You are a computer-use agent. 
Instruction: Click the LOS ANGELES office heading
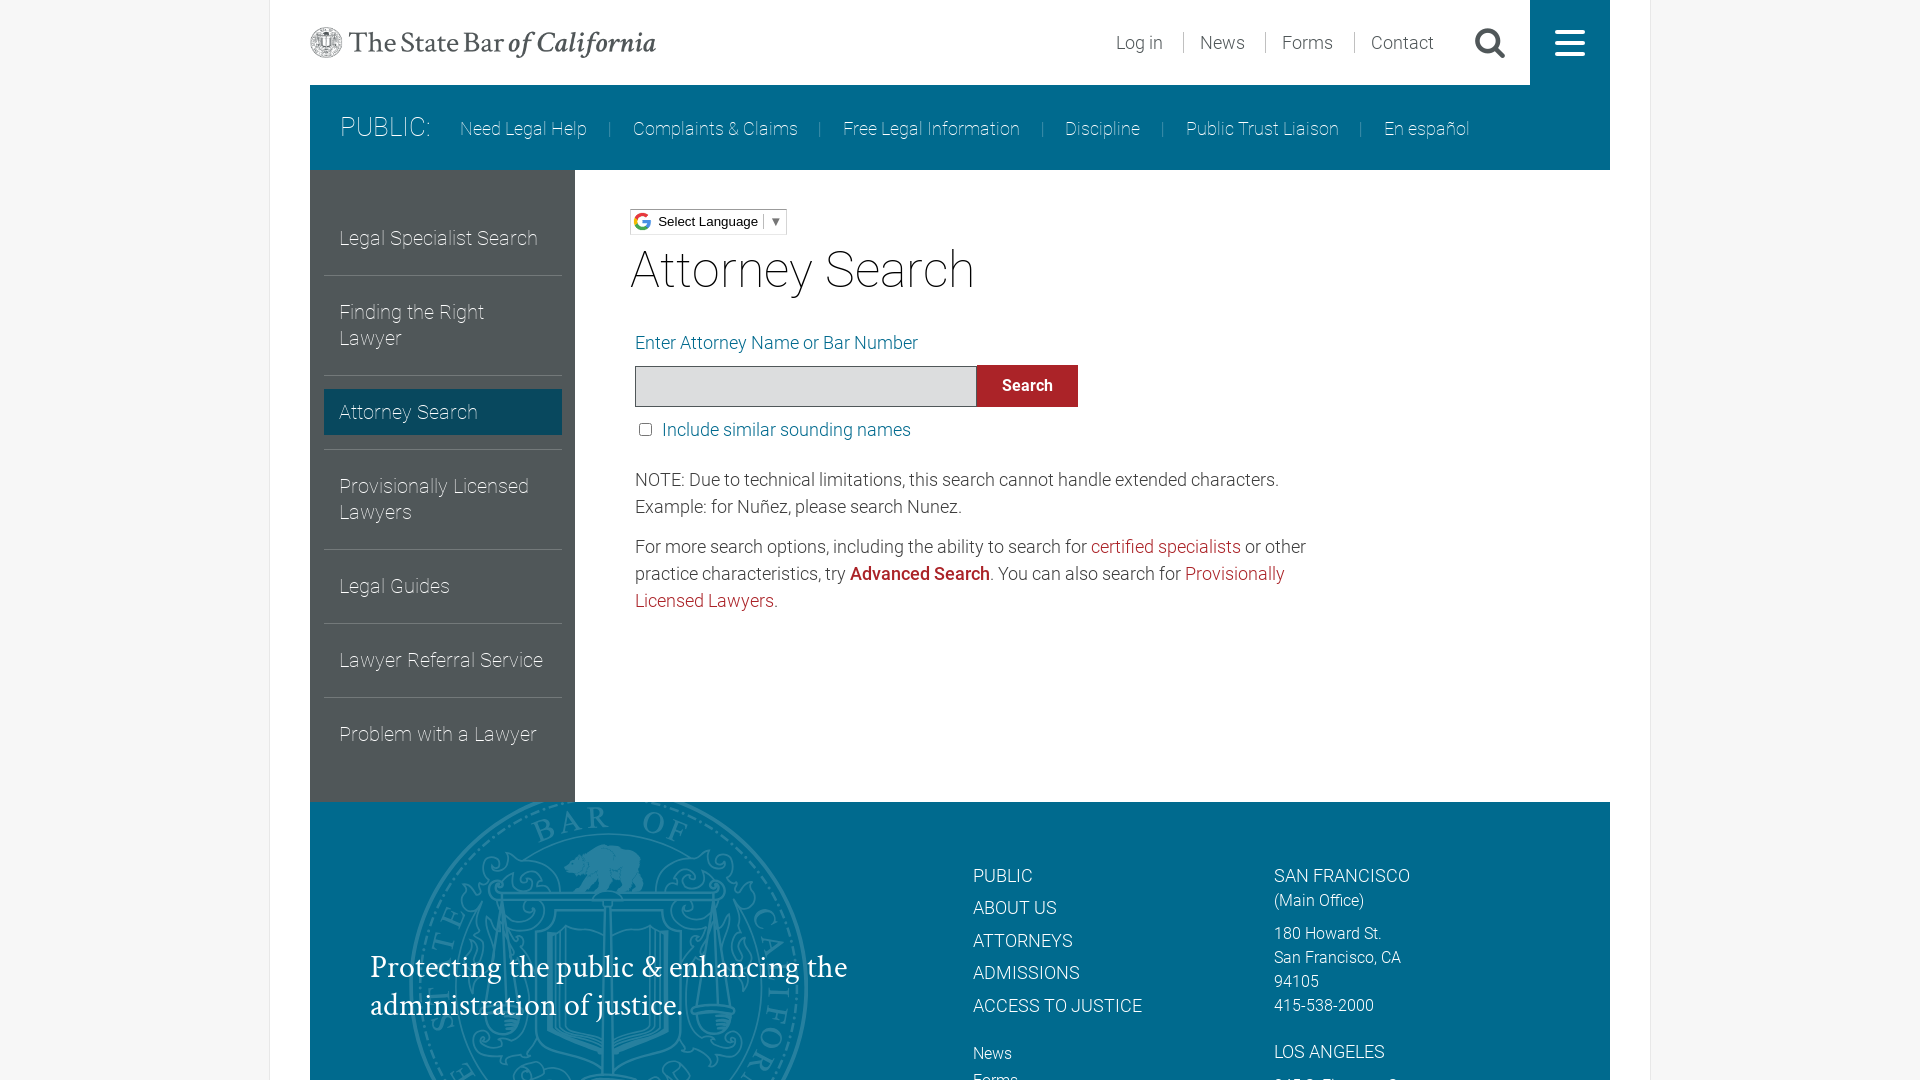(x=1329, y=1052)
